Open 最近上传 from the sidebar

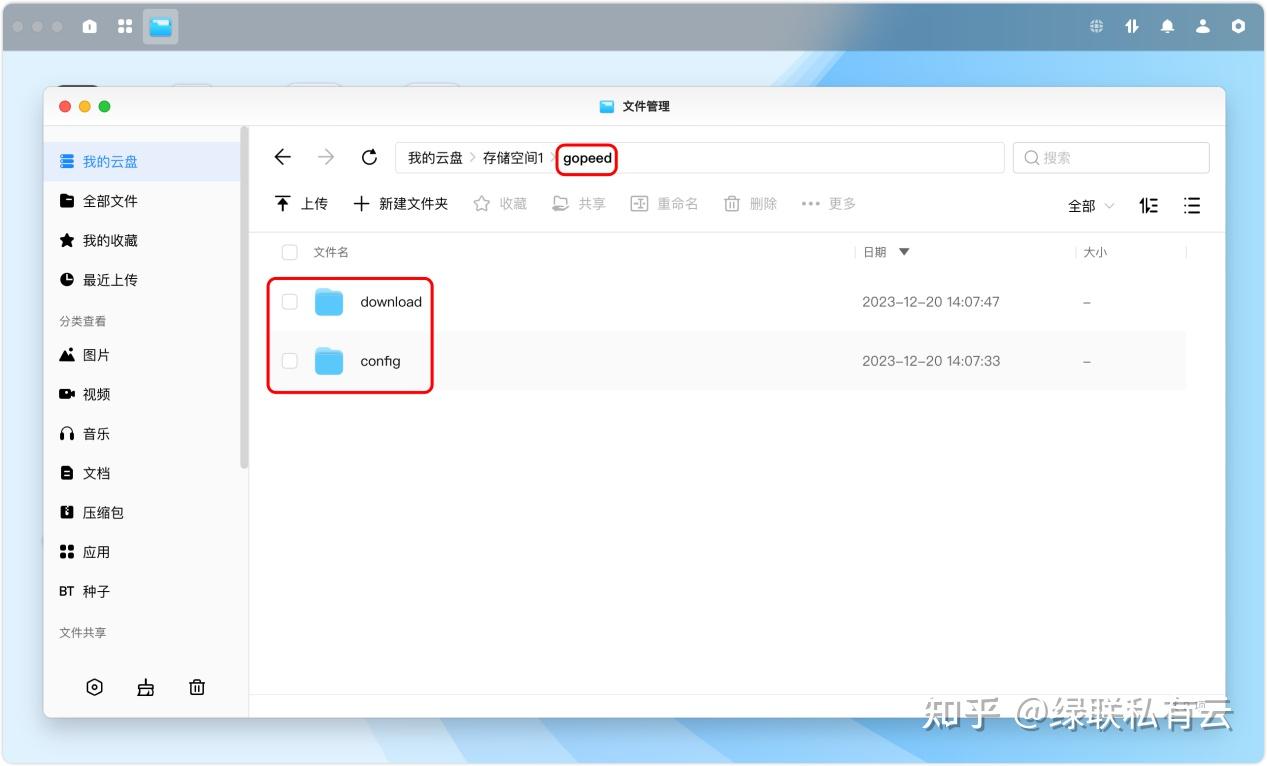click(98, 280)
